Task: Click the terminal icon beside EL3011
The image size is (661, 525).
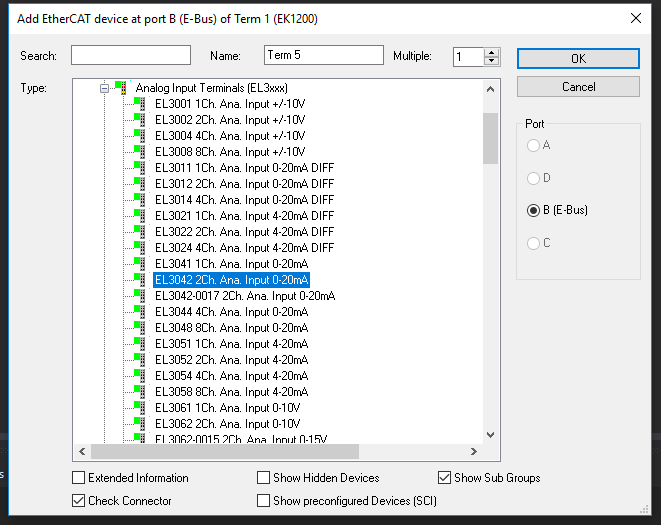Action: tap(140, 167)
